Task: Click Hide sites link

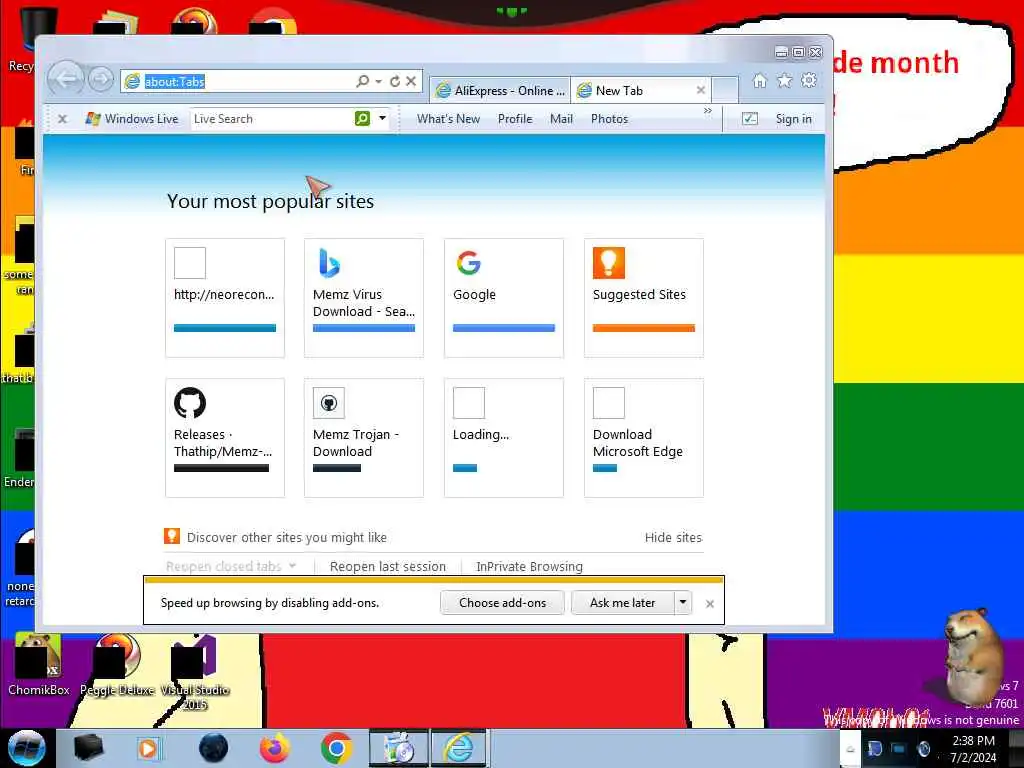Action: click(673, 537)
